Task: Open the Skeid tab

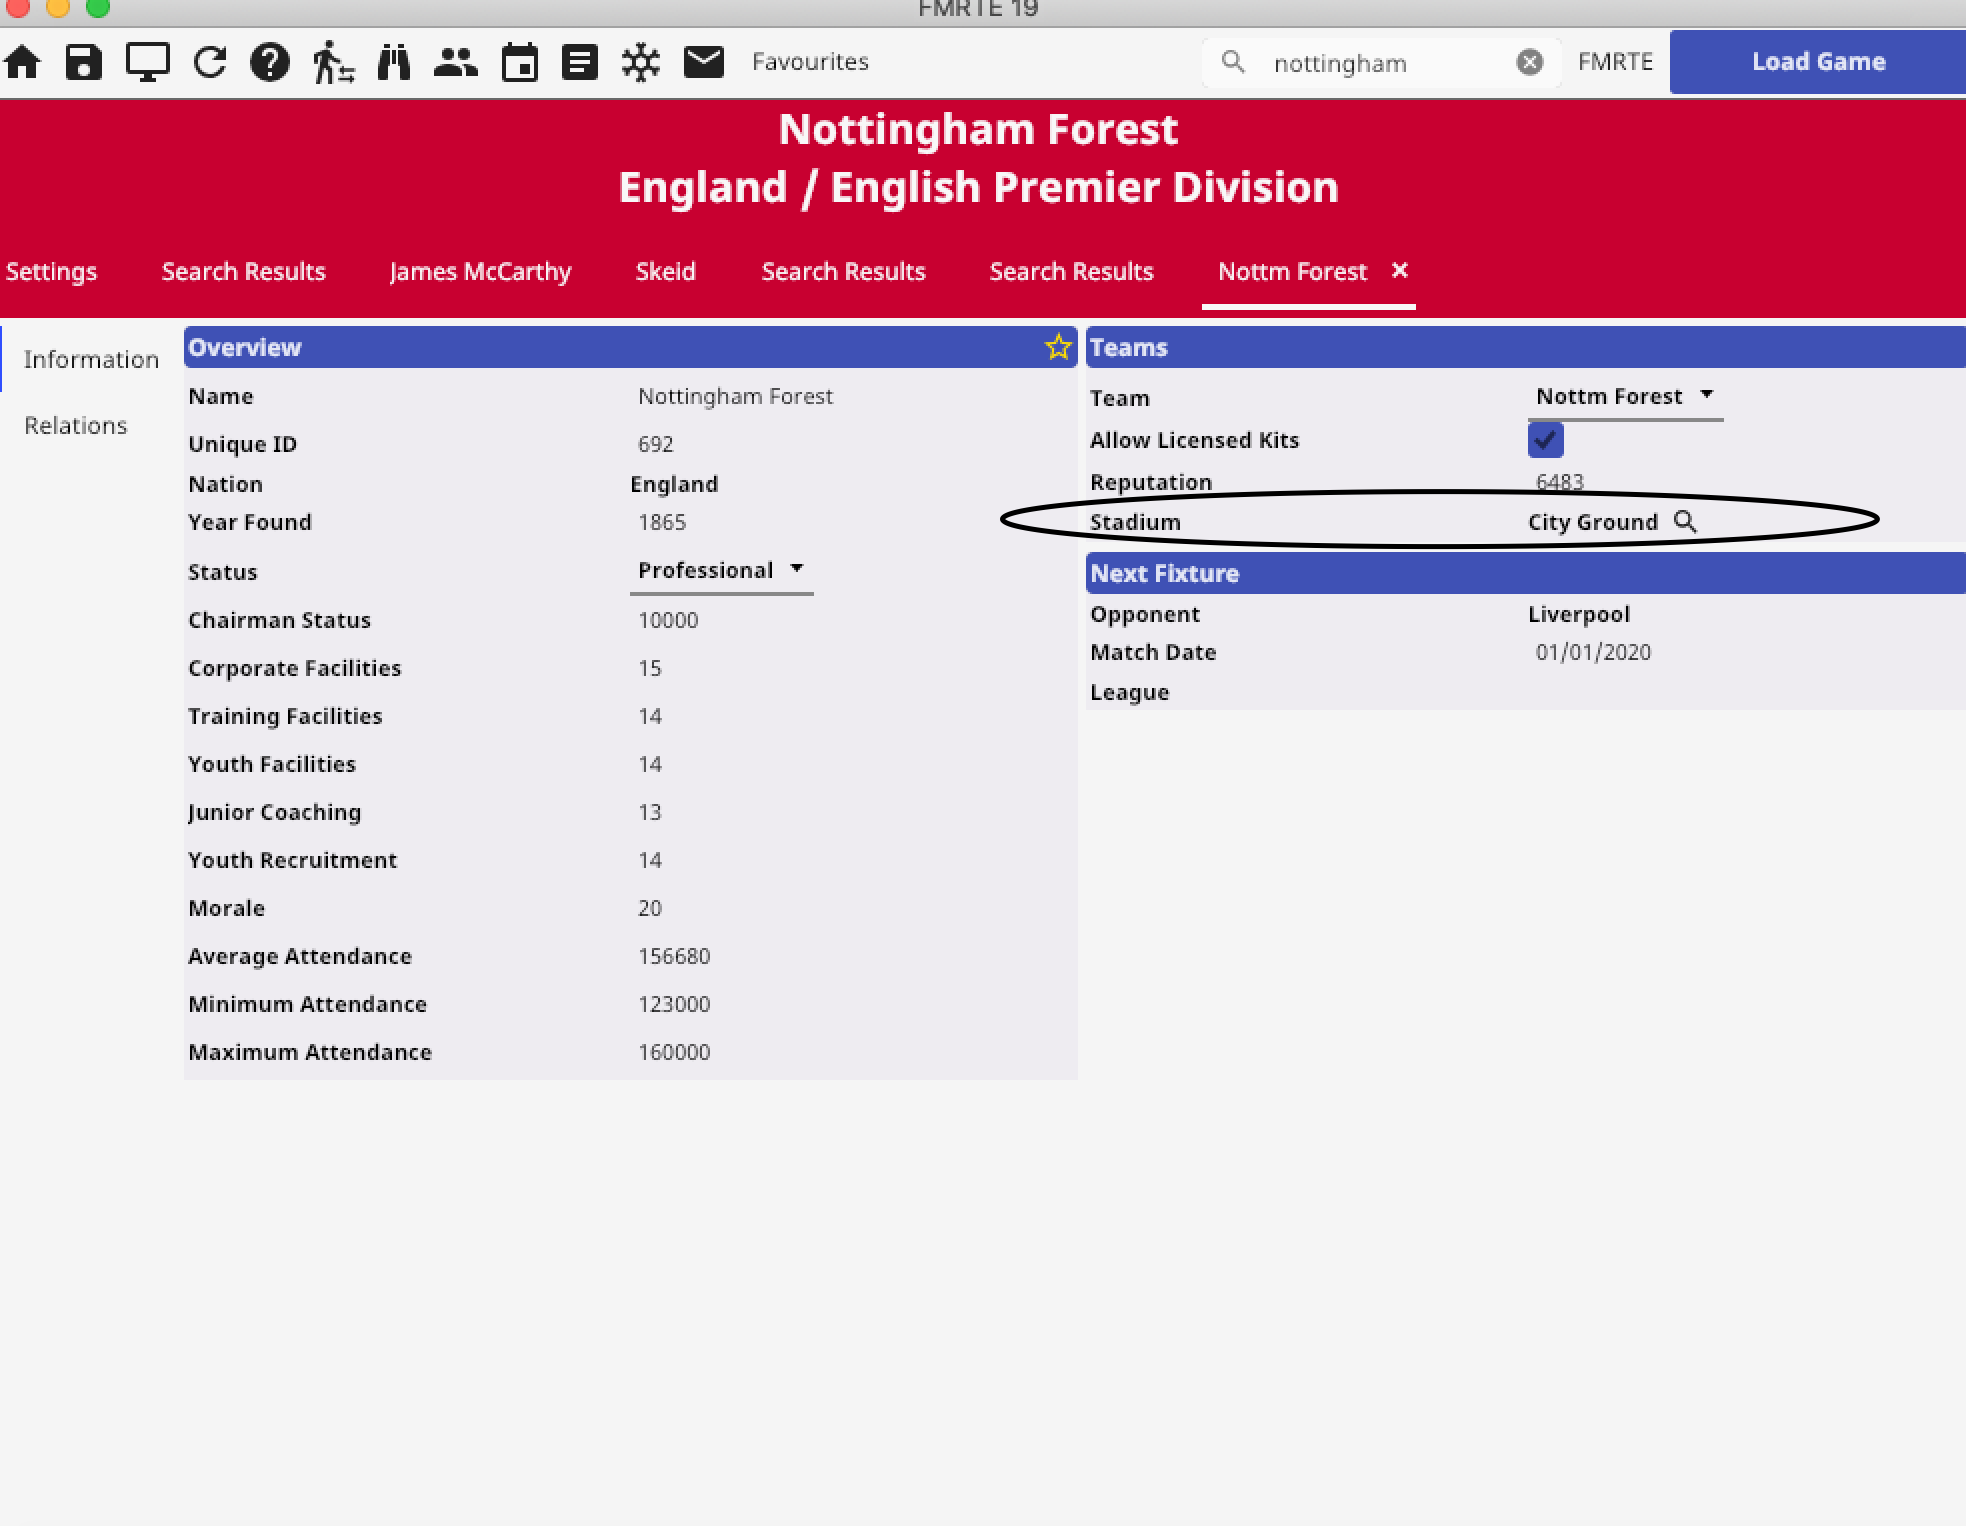Action: [x=665, y=271]
